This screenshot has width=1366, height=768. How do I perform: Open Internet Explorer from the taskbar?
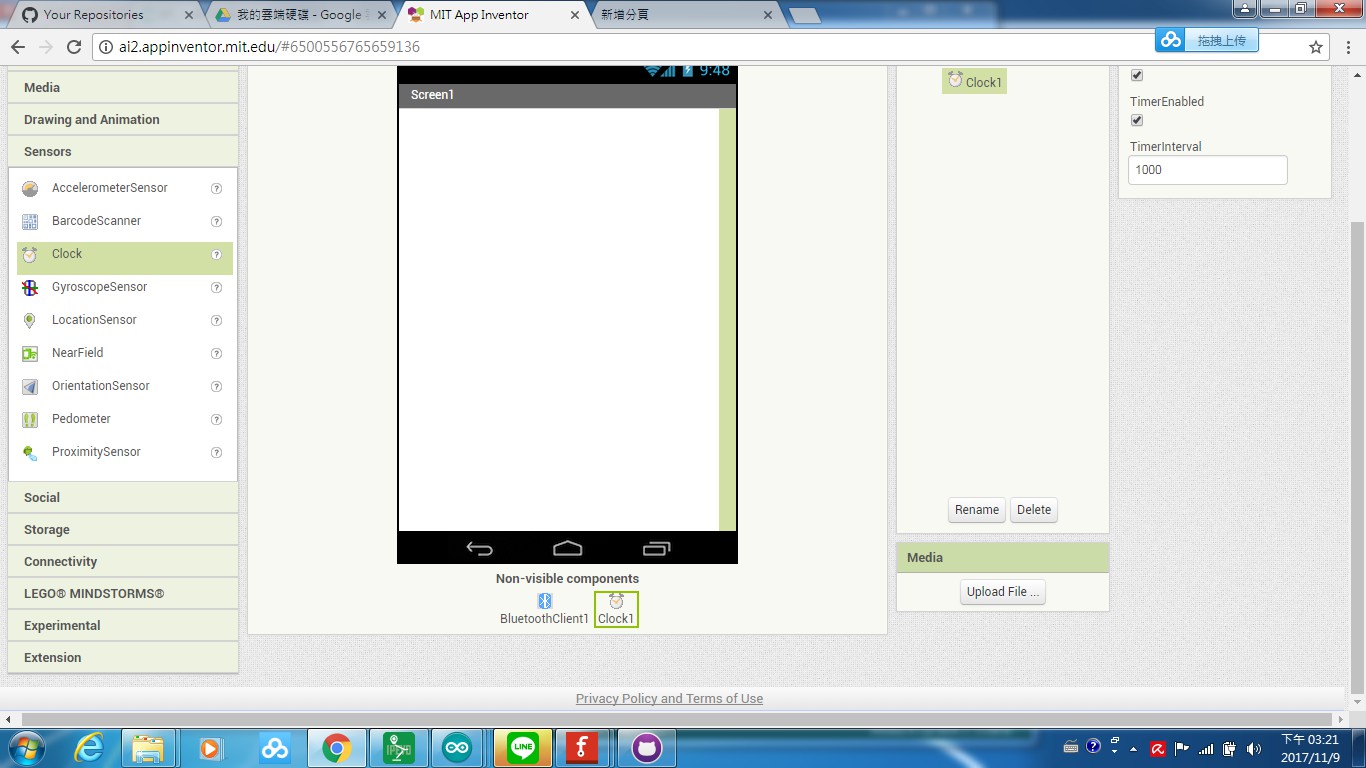pyautogui.click(x=89, y=748)
